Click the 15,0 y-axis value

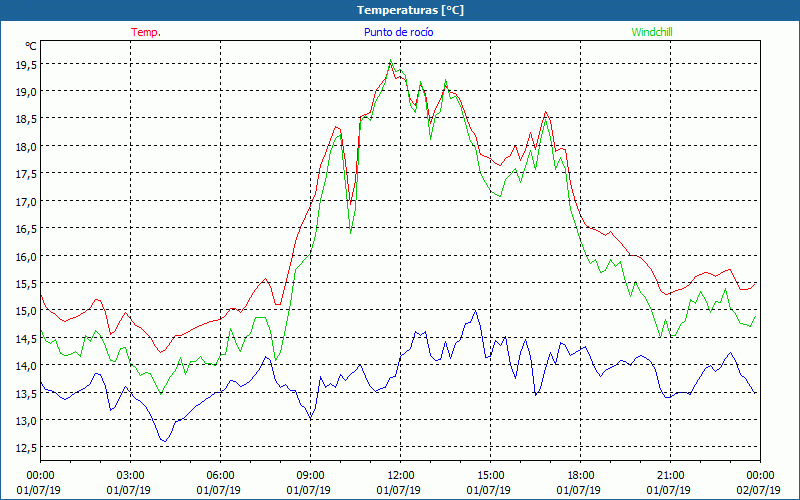27,311
